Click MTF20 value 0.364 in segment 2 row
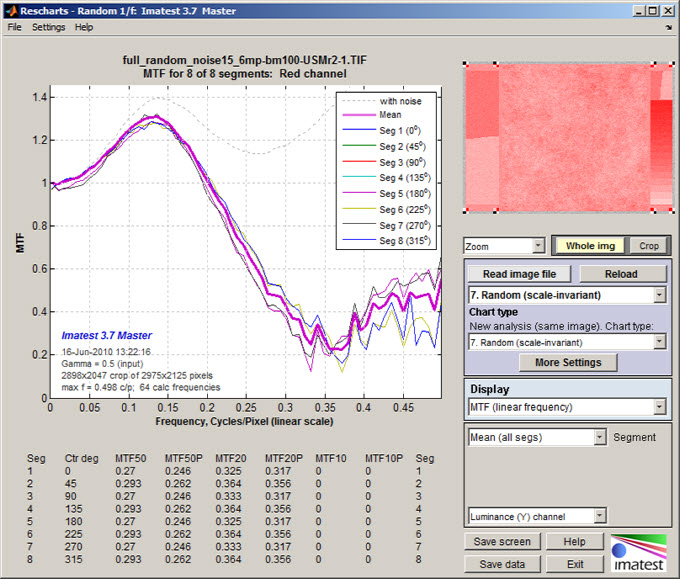Viewport: 680px width, 579px height. 228,484
